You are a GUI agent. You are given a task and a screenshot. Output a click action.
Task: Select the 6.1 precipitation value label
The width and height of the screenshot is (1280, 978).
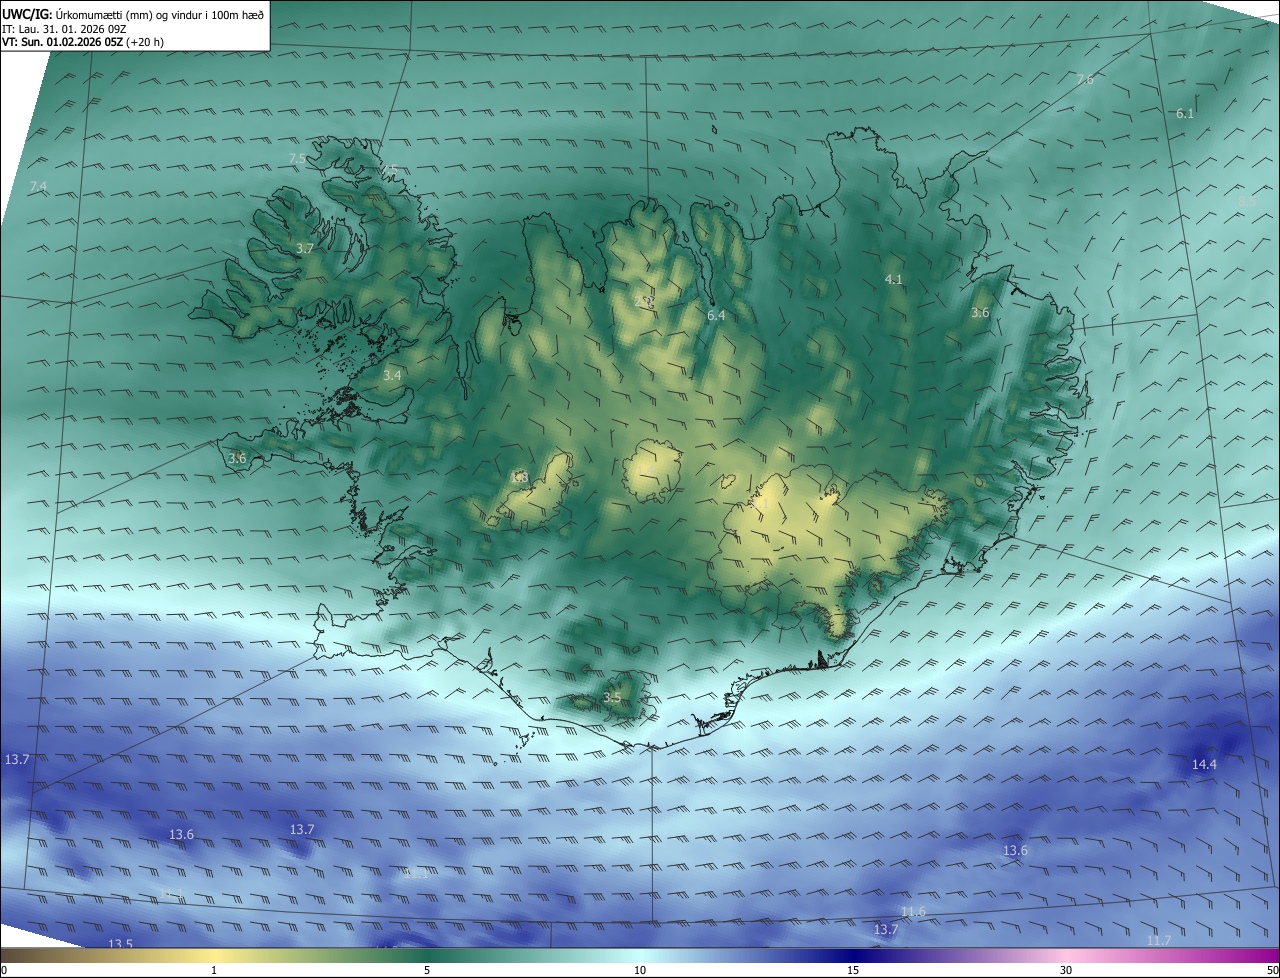click(1185, 114)
